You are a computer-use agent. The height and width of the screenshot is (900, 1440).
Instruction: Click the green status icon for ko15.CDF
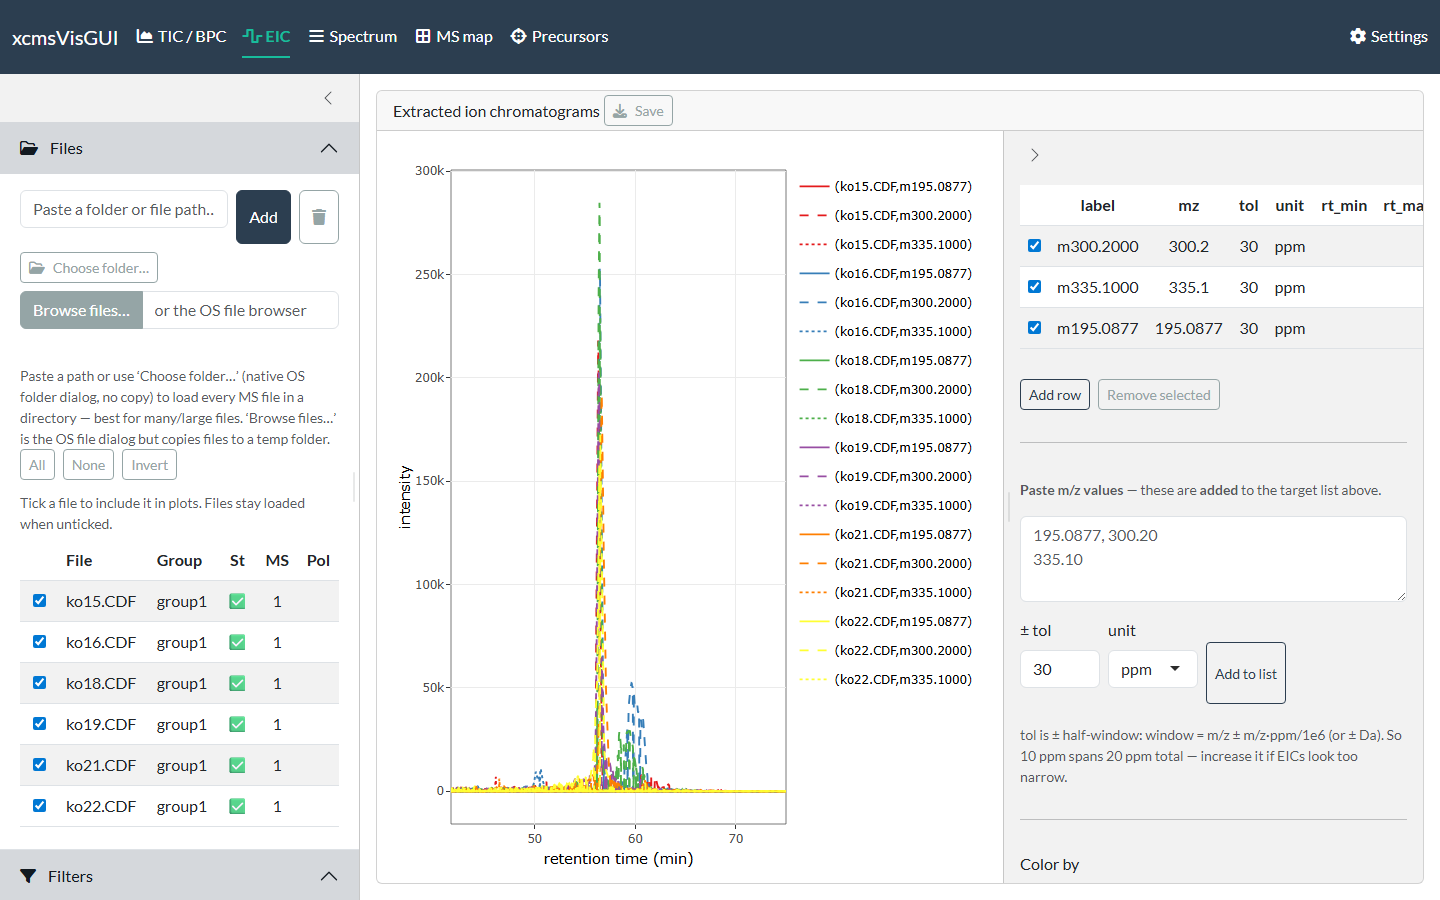(x=237, y=601)
